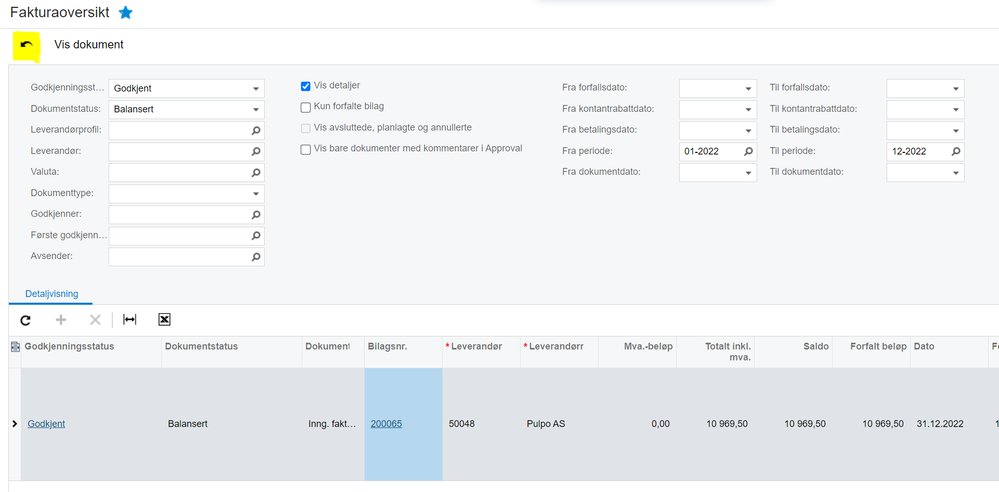
Task: Open the Godkjent status link
Action: pyautogui.click(x=46, y=424)
